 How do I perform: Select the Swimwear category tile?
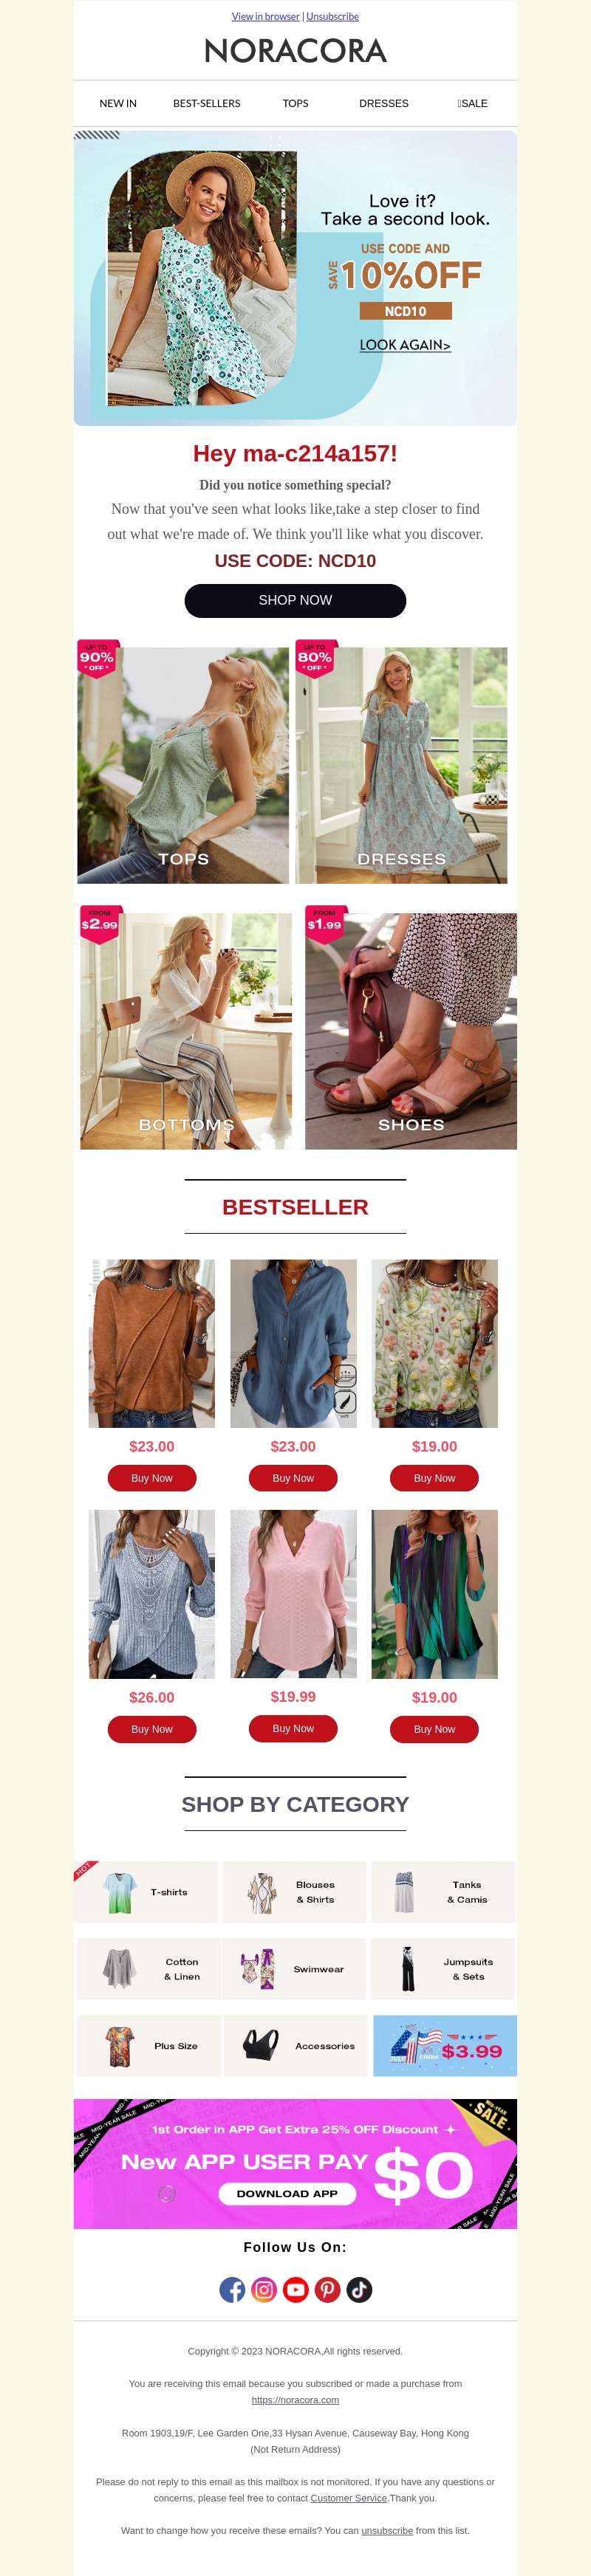pos(293,1969)
